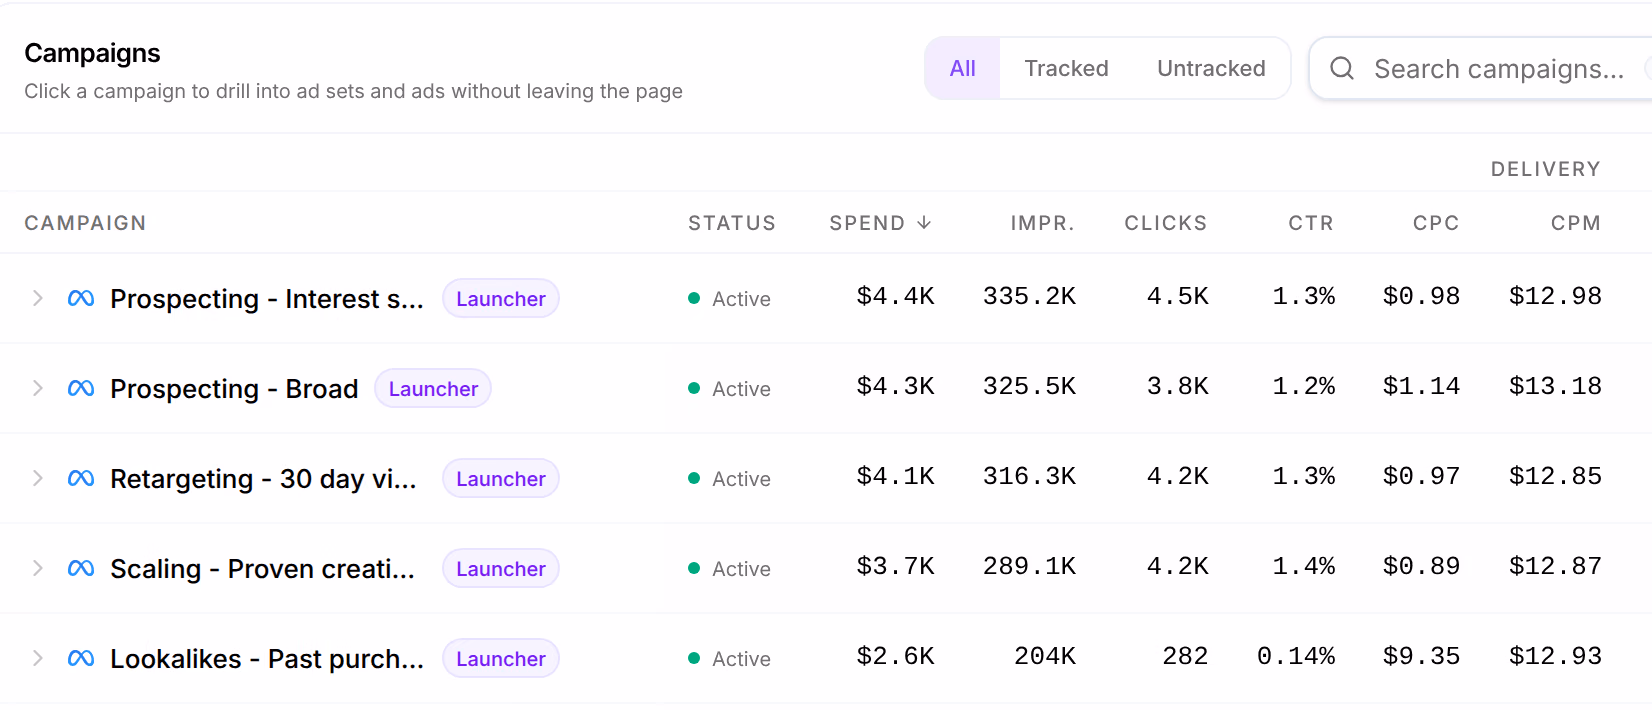Image resolution: width=1652 pixels, height=710 pixels.
Task: Click Launcher badge on Retargeting row
Action: coord(501,478)
